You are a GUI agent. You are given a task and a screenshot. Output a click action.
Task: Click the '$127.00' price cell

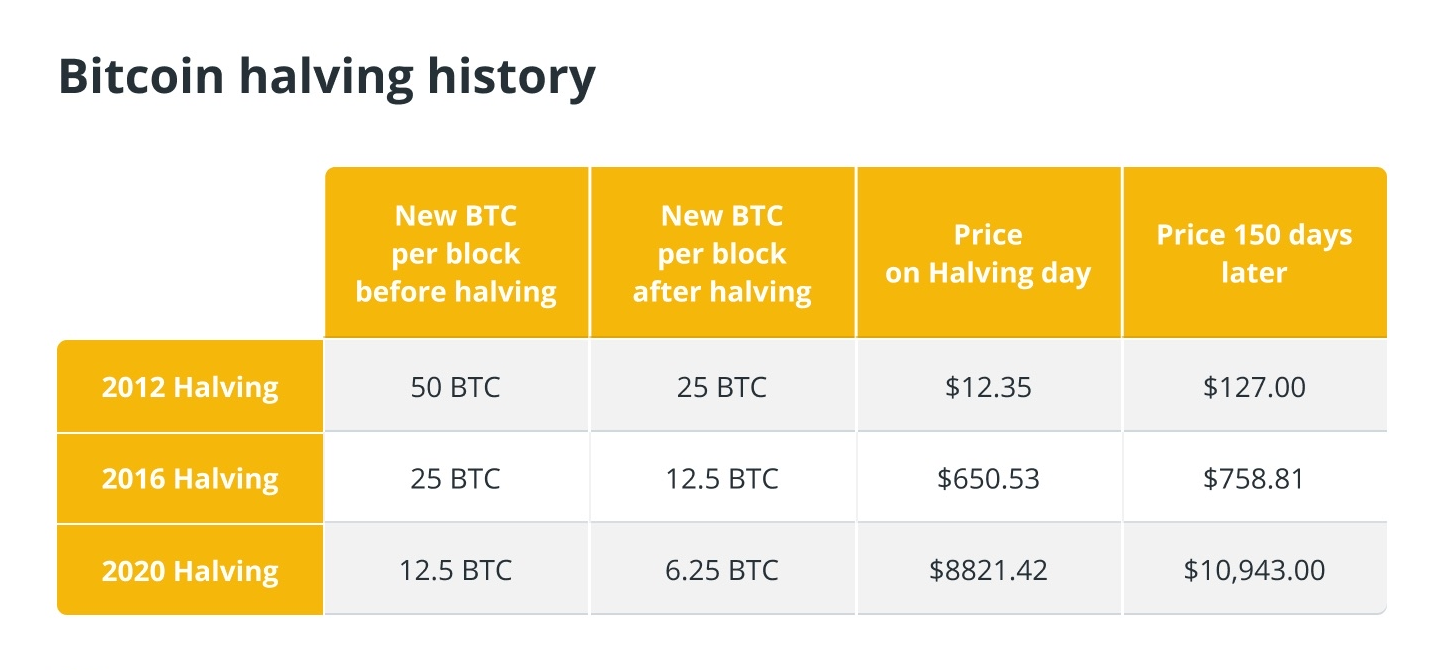click(1254, 387)
